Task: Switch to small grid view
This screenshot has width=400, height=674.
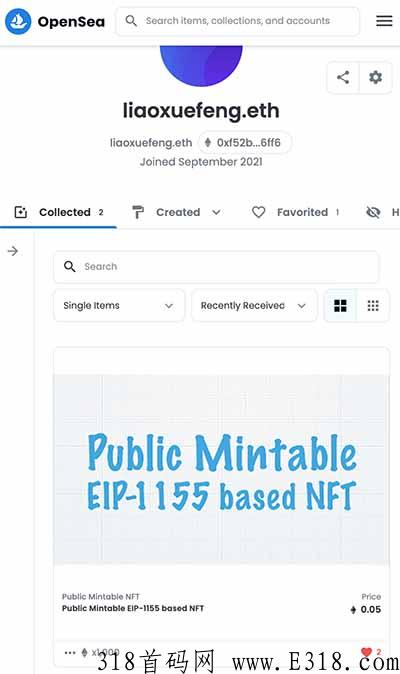Action: 373,306
